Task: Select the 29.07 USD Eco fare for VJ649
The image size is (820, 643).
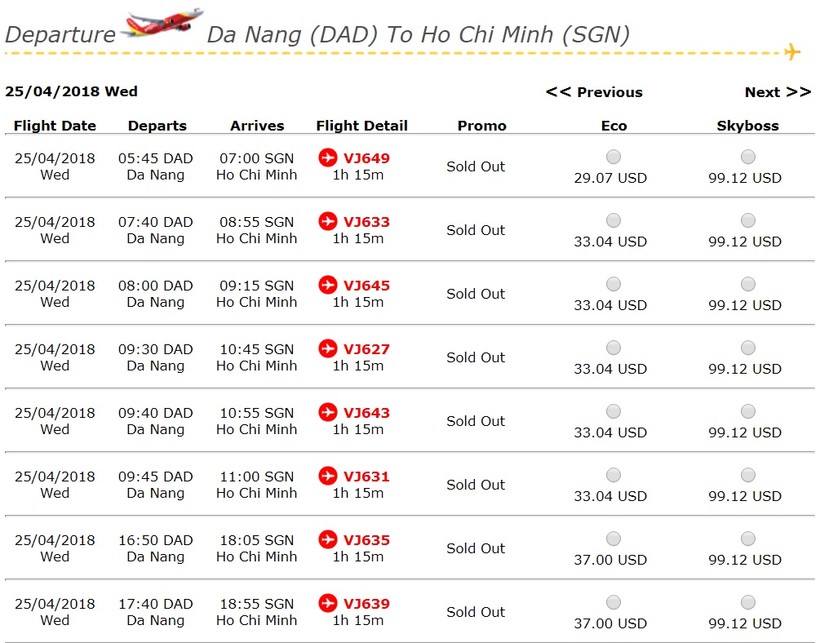Action: (x=613, y=157)
